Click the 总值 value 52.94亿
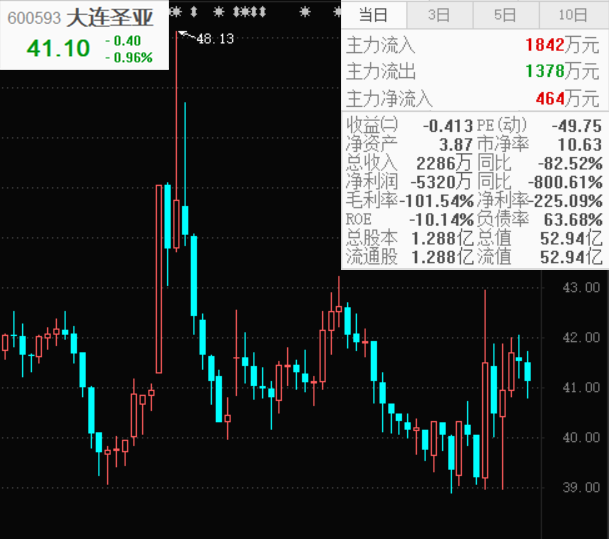 (x=571, y=238)
